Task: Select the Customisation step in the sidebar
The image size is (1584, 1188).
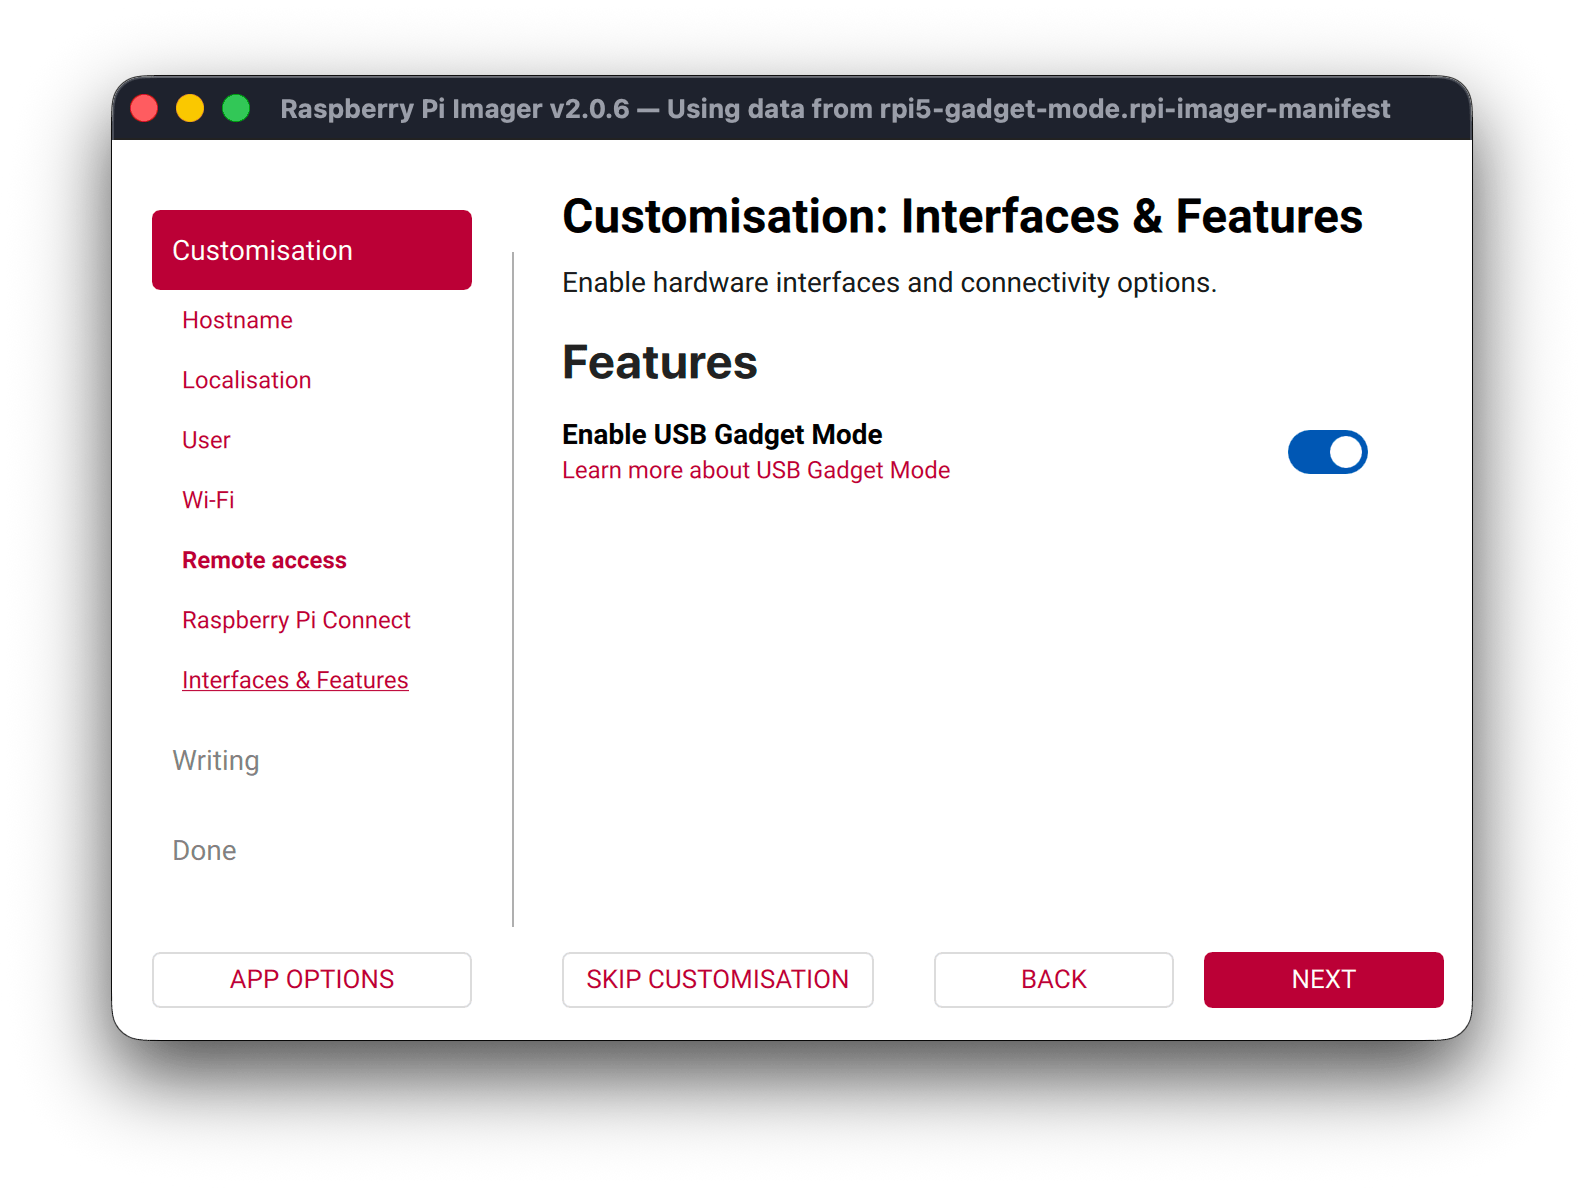Action: coord(311,250)
